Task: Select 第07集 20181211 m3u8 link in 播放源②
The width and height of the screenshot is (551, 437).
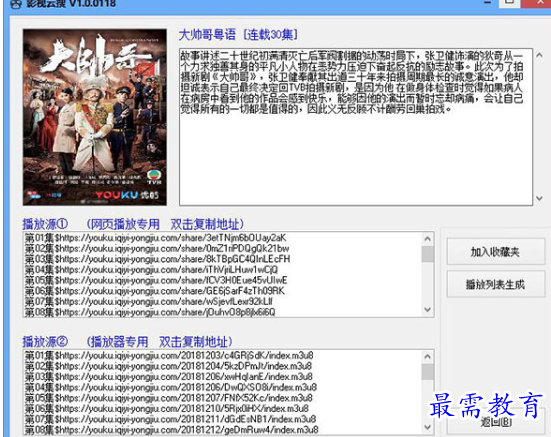Action: point(170,419)
